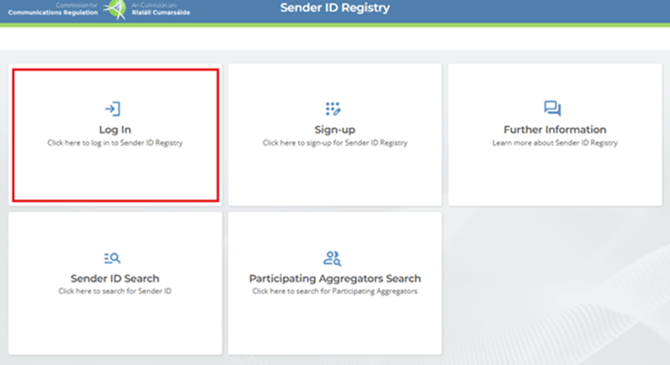Open the Sender ID Search heading
The width and height of the screenshot is (670, 365).
pos(115,278)
